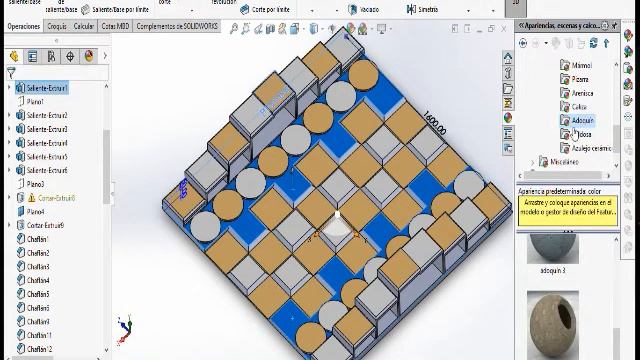Click the Simetría mirror tool
640x360 pixels.
pos(422,9)
